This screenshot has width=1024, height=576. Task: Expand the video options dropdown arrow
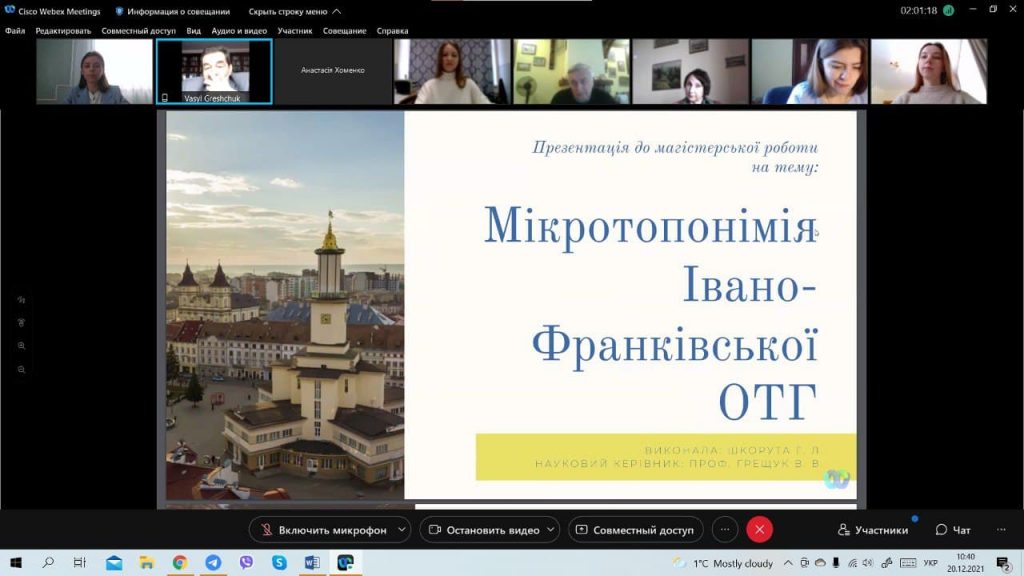coord(554,530)
